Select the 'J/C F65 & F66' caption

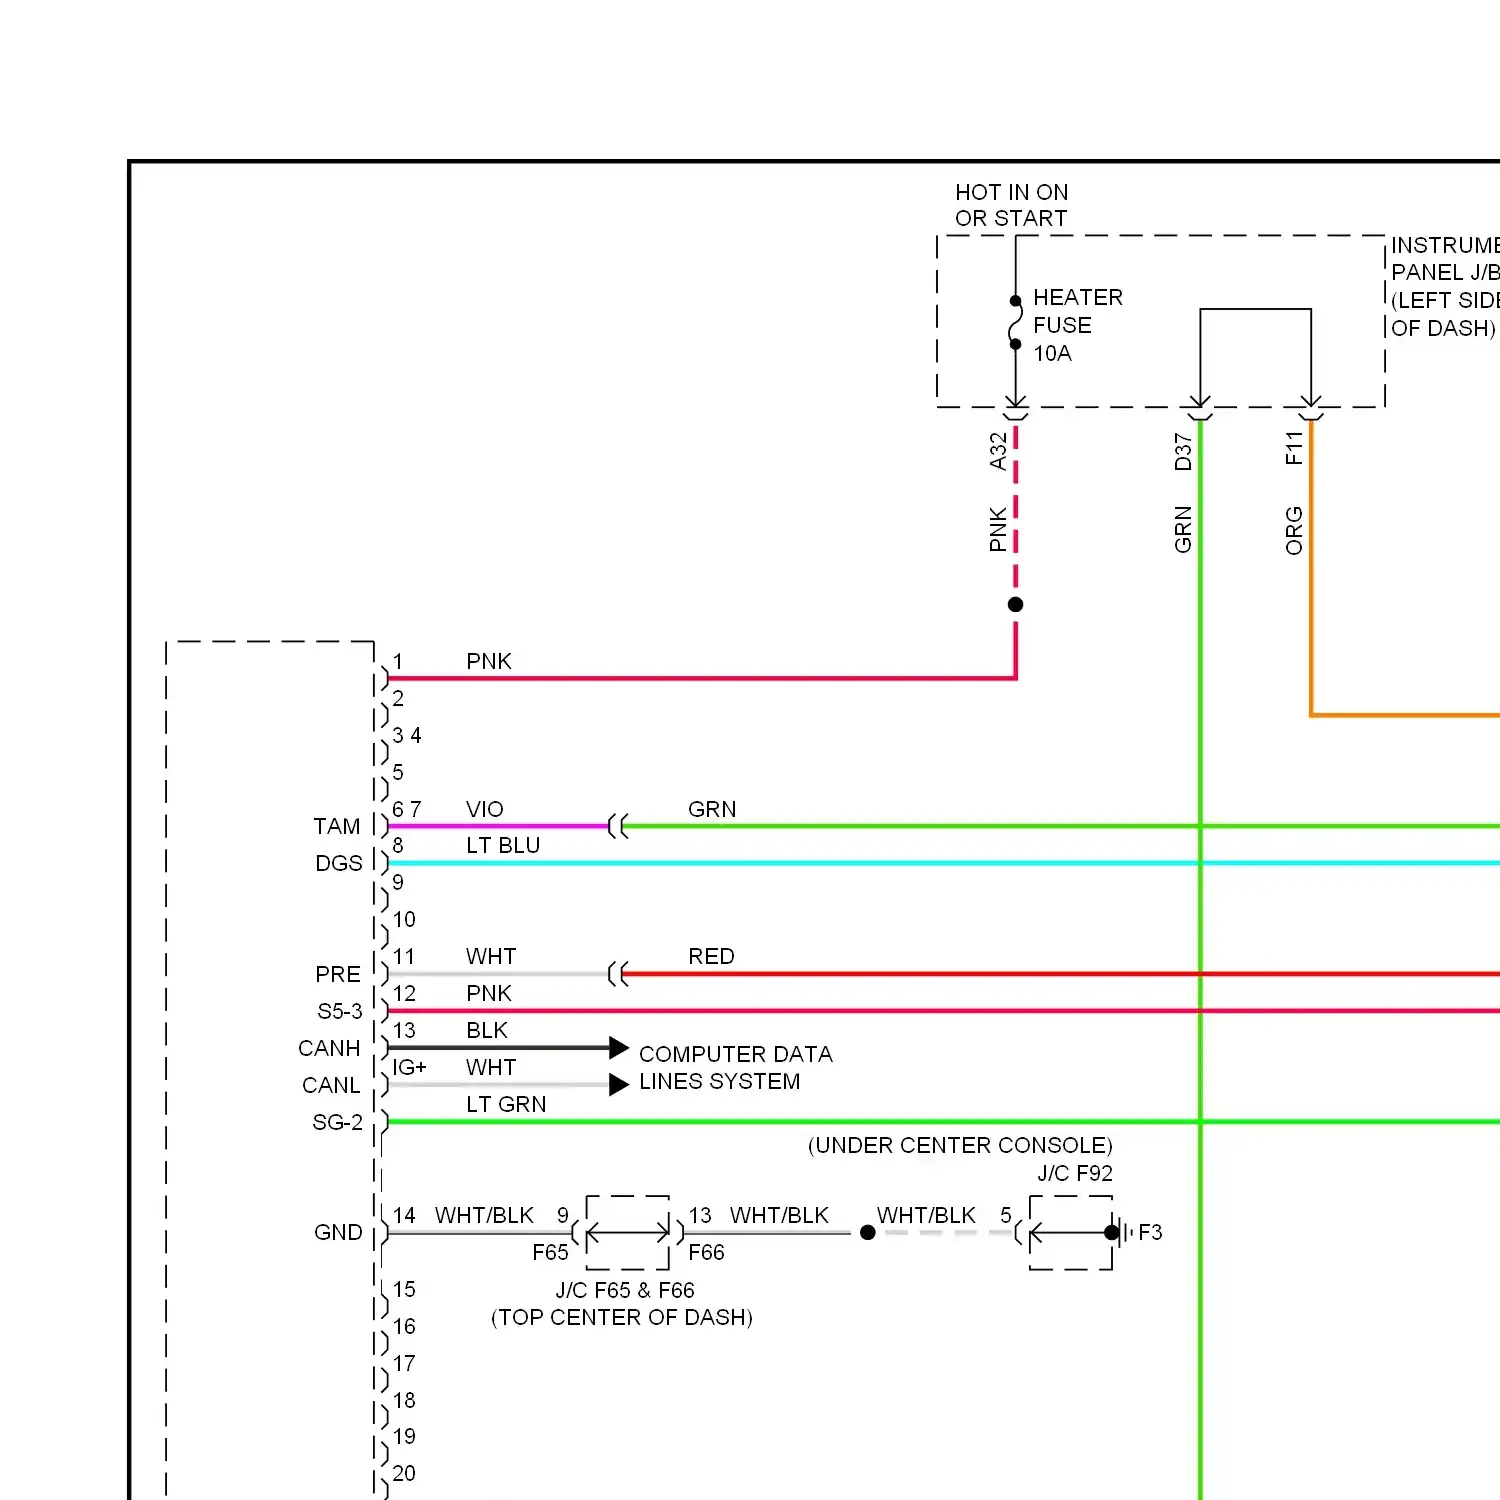pos(625,1290)
